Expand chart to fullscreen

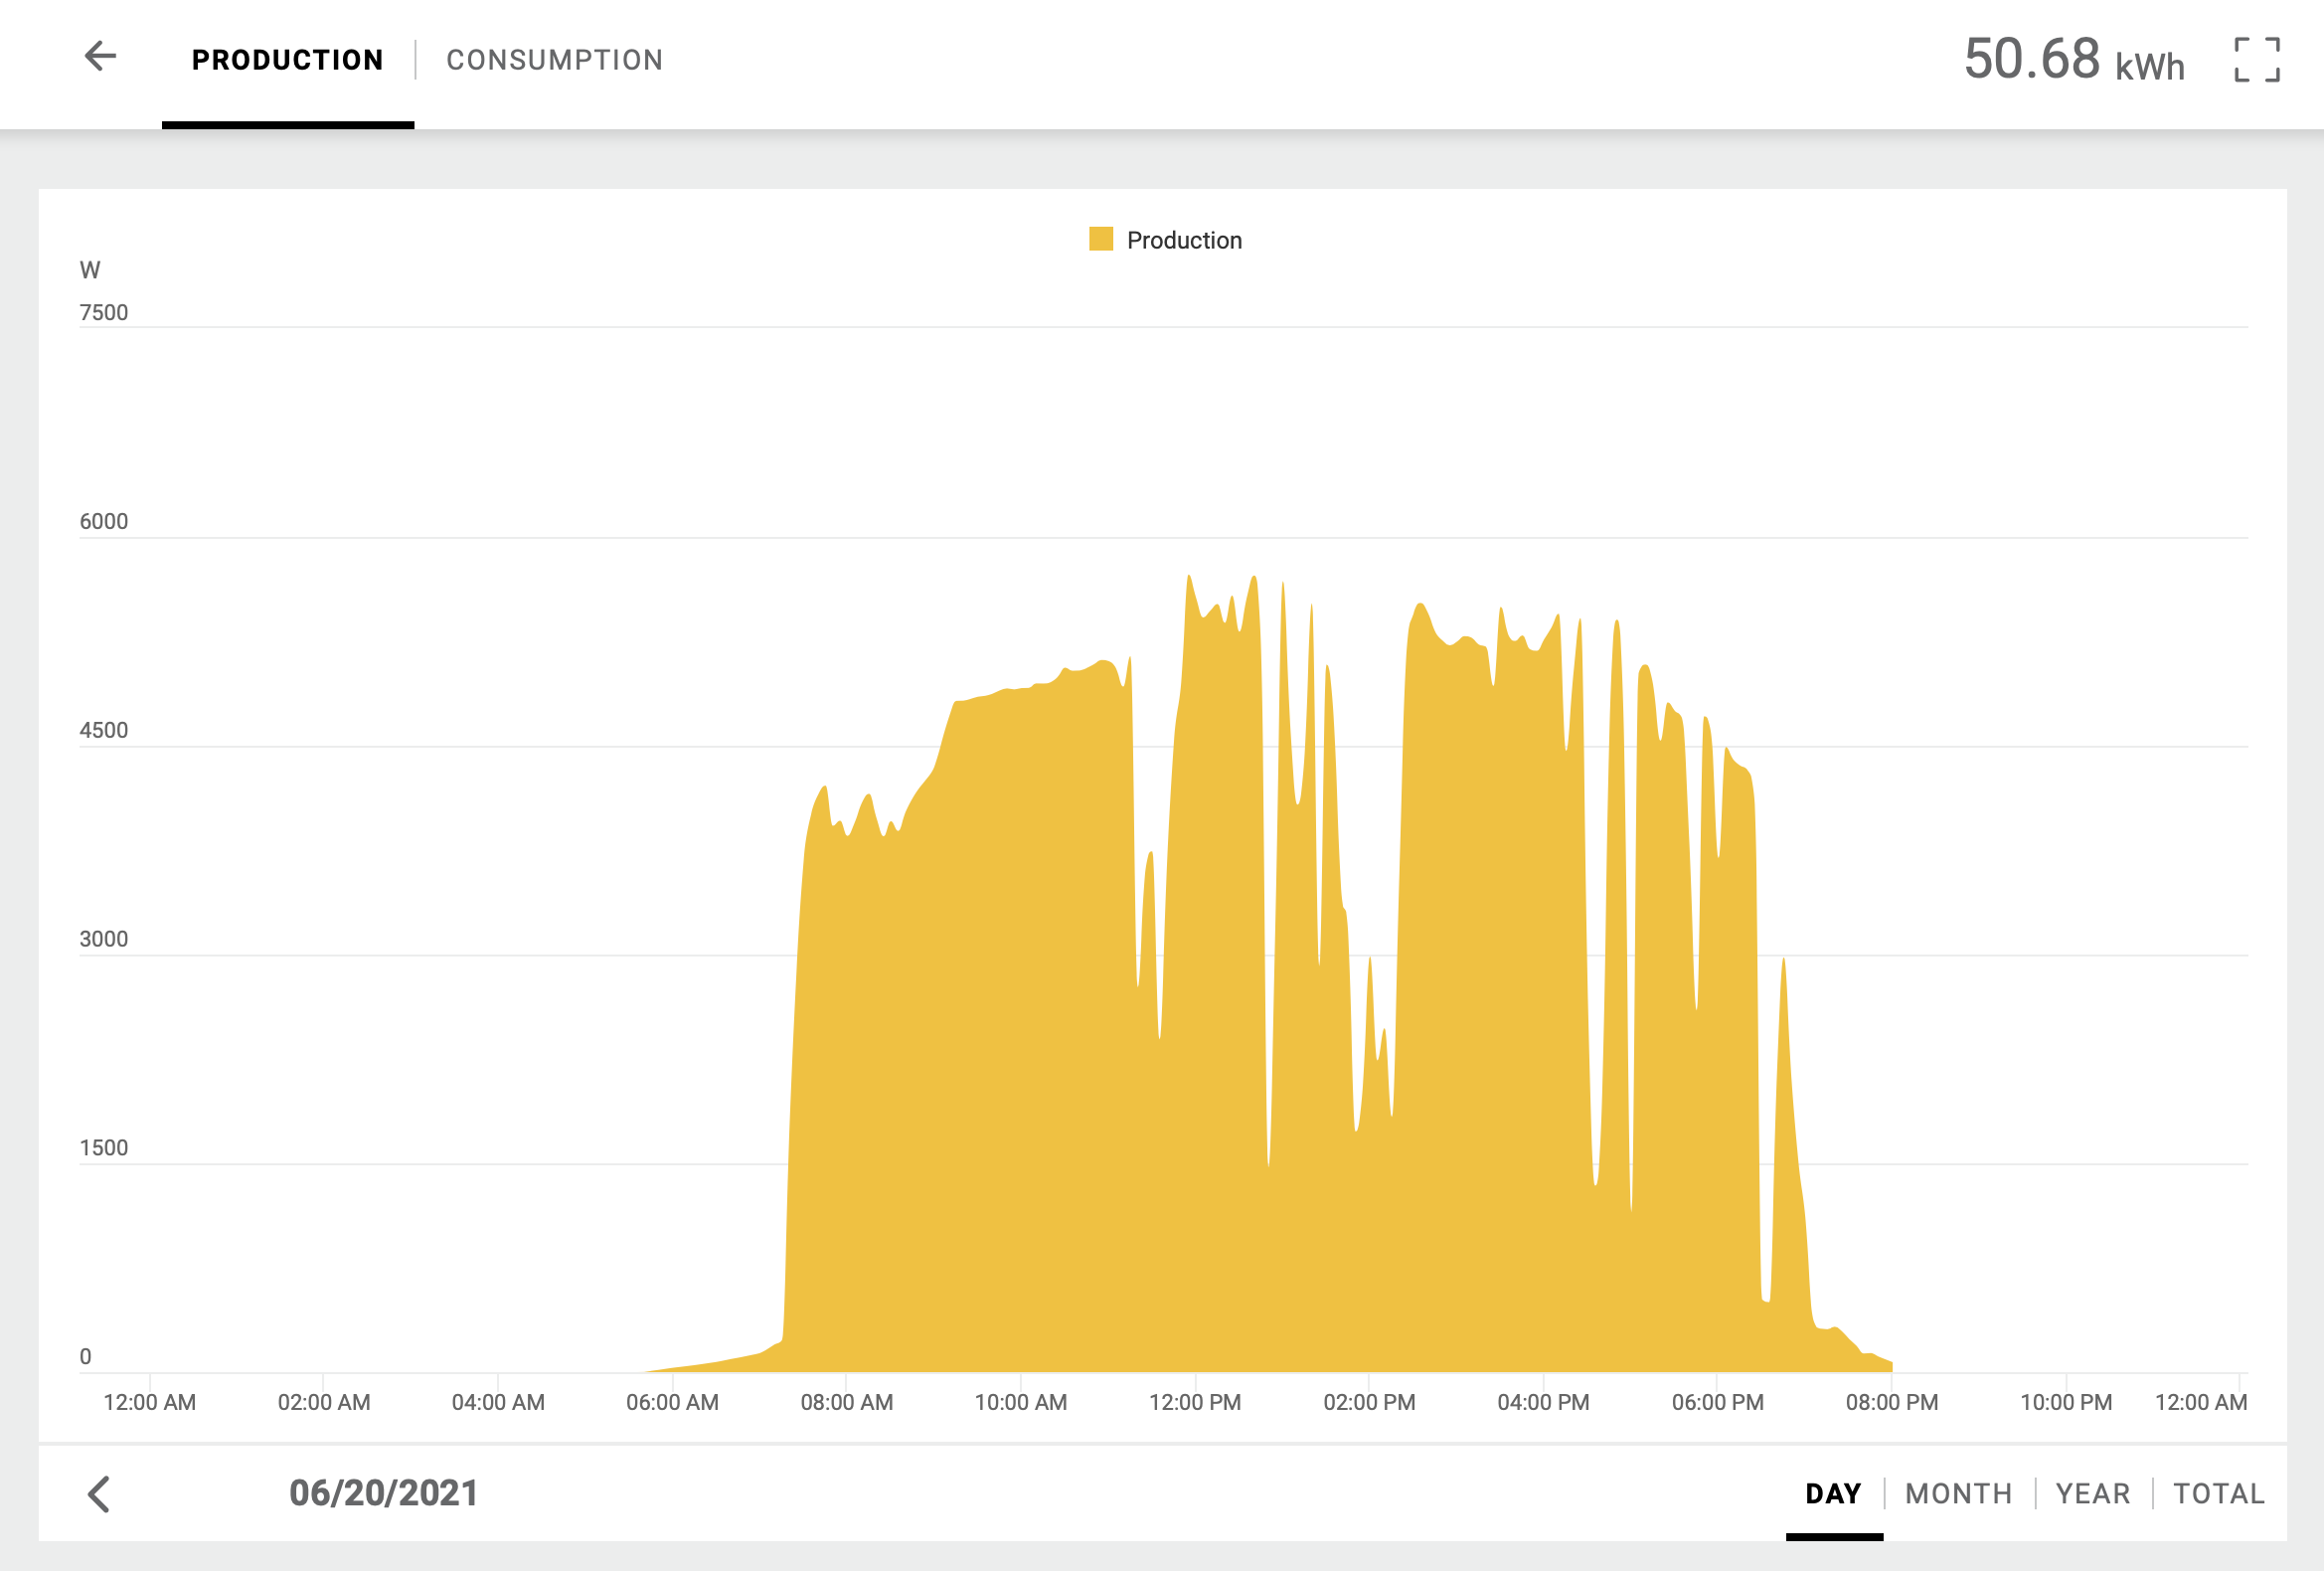[x=2256, y=60]
